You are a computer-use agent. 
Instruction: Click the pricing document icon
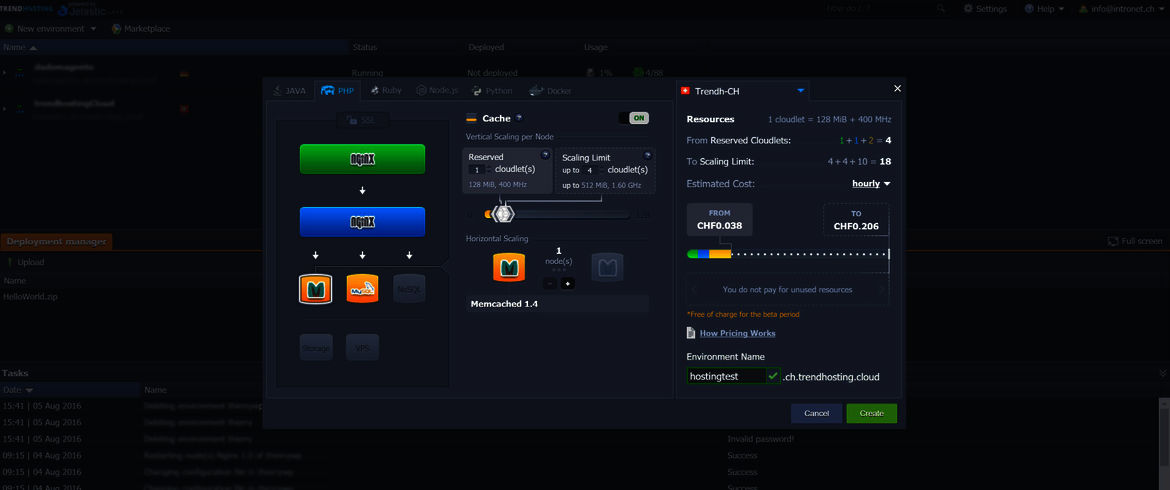point(691,333)
